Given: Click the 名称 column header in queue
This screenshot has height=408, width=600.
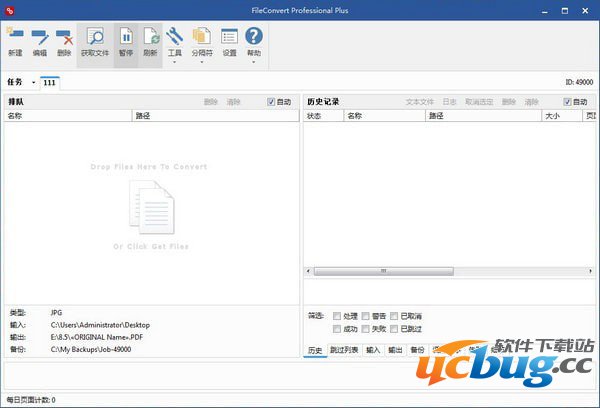Looking at the screenshot, I should [68, 116].
